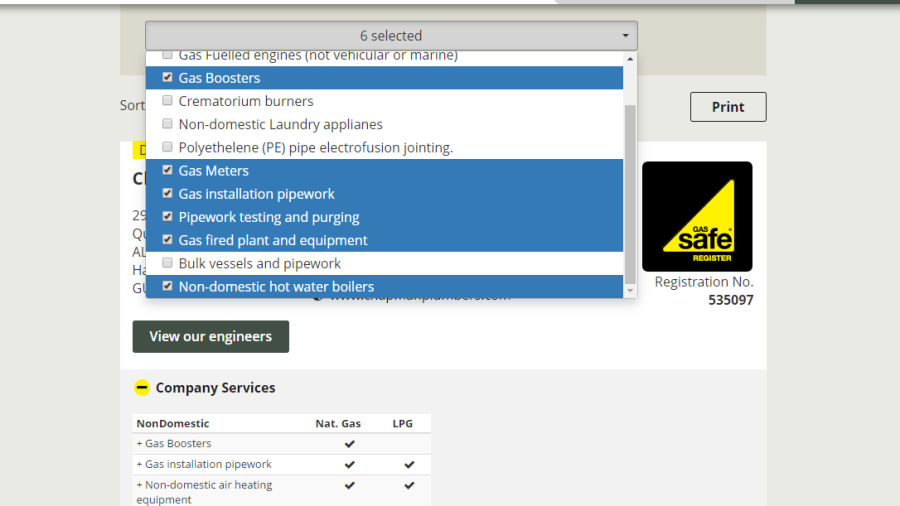Click the caret arrow on the "6 selected" dropdown

[x=625, y=36]
